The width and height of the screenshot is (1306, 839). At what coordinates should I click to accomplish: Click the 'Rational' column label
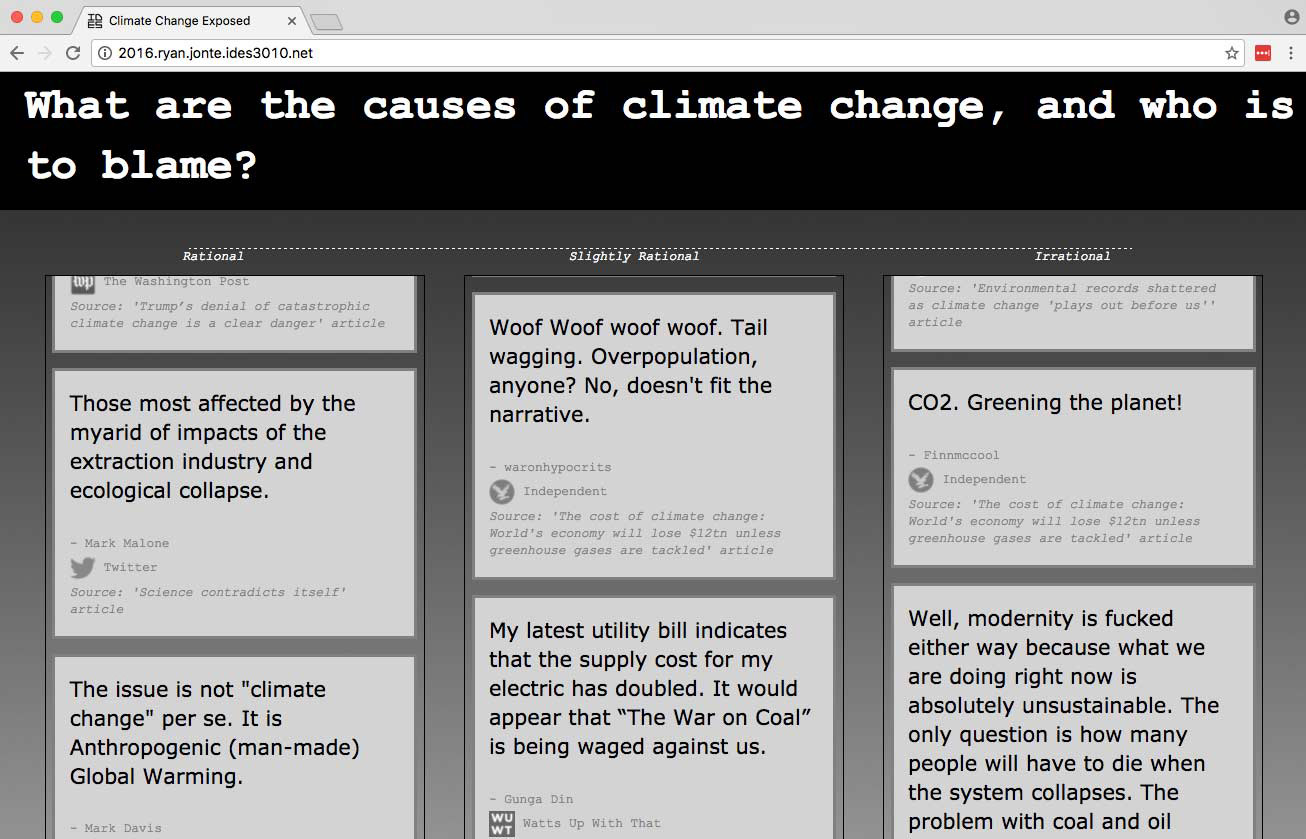[x=213, y=256]
